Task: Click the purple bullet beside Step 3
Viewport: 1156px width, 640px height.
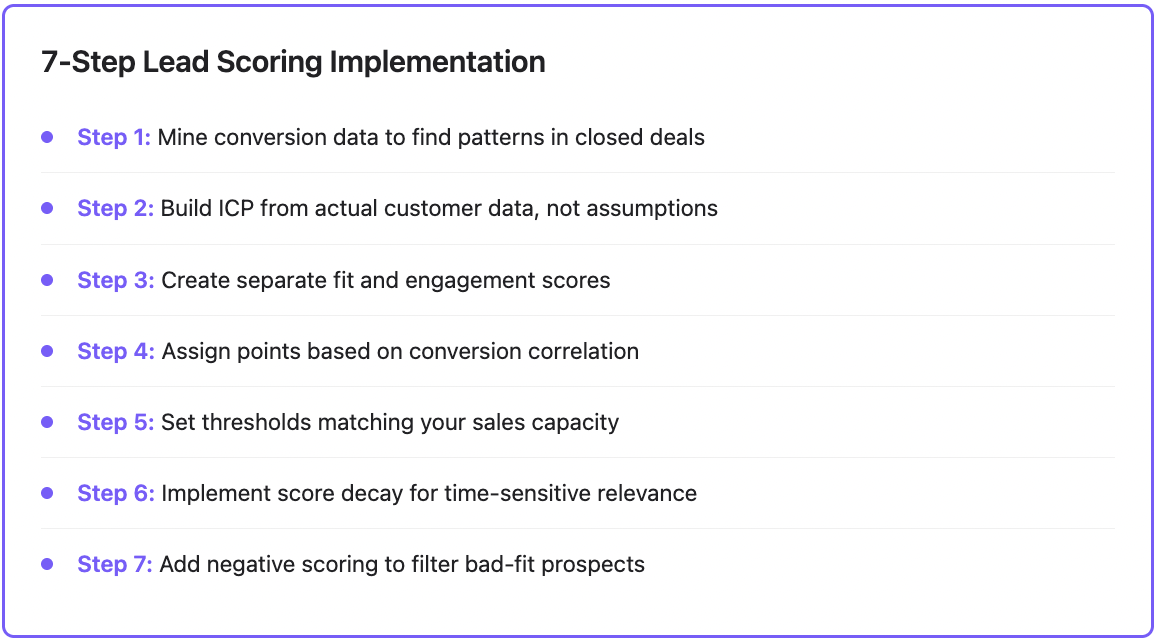Action: click(47, 280)
